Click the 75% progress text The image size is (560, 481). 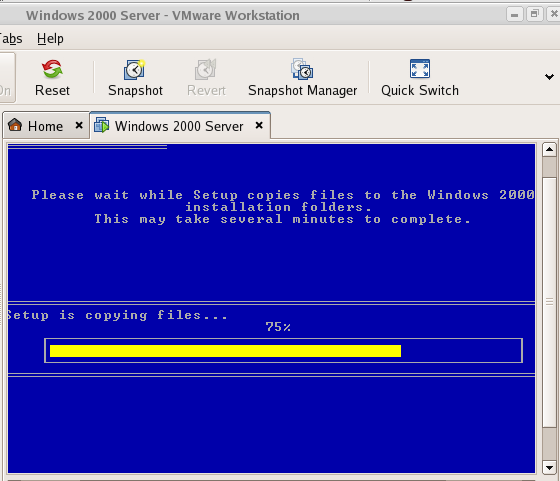point(278,327)
